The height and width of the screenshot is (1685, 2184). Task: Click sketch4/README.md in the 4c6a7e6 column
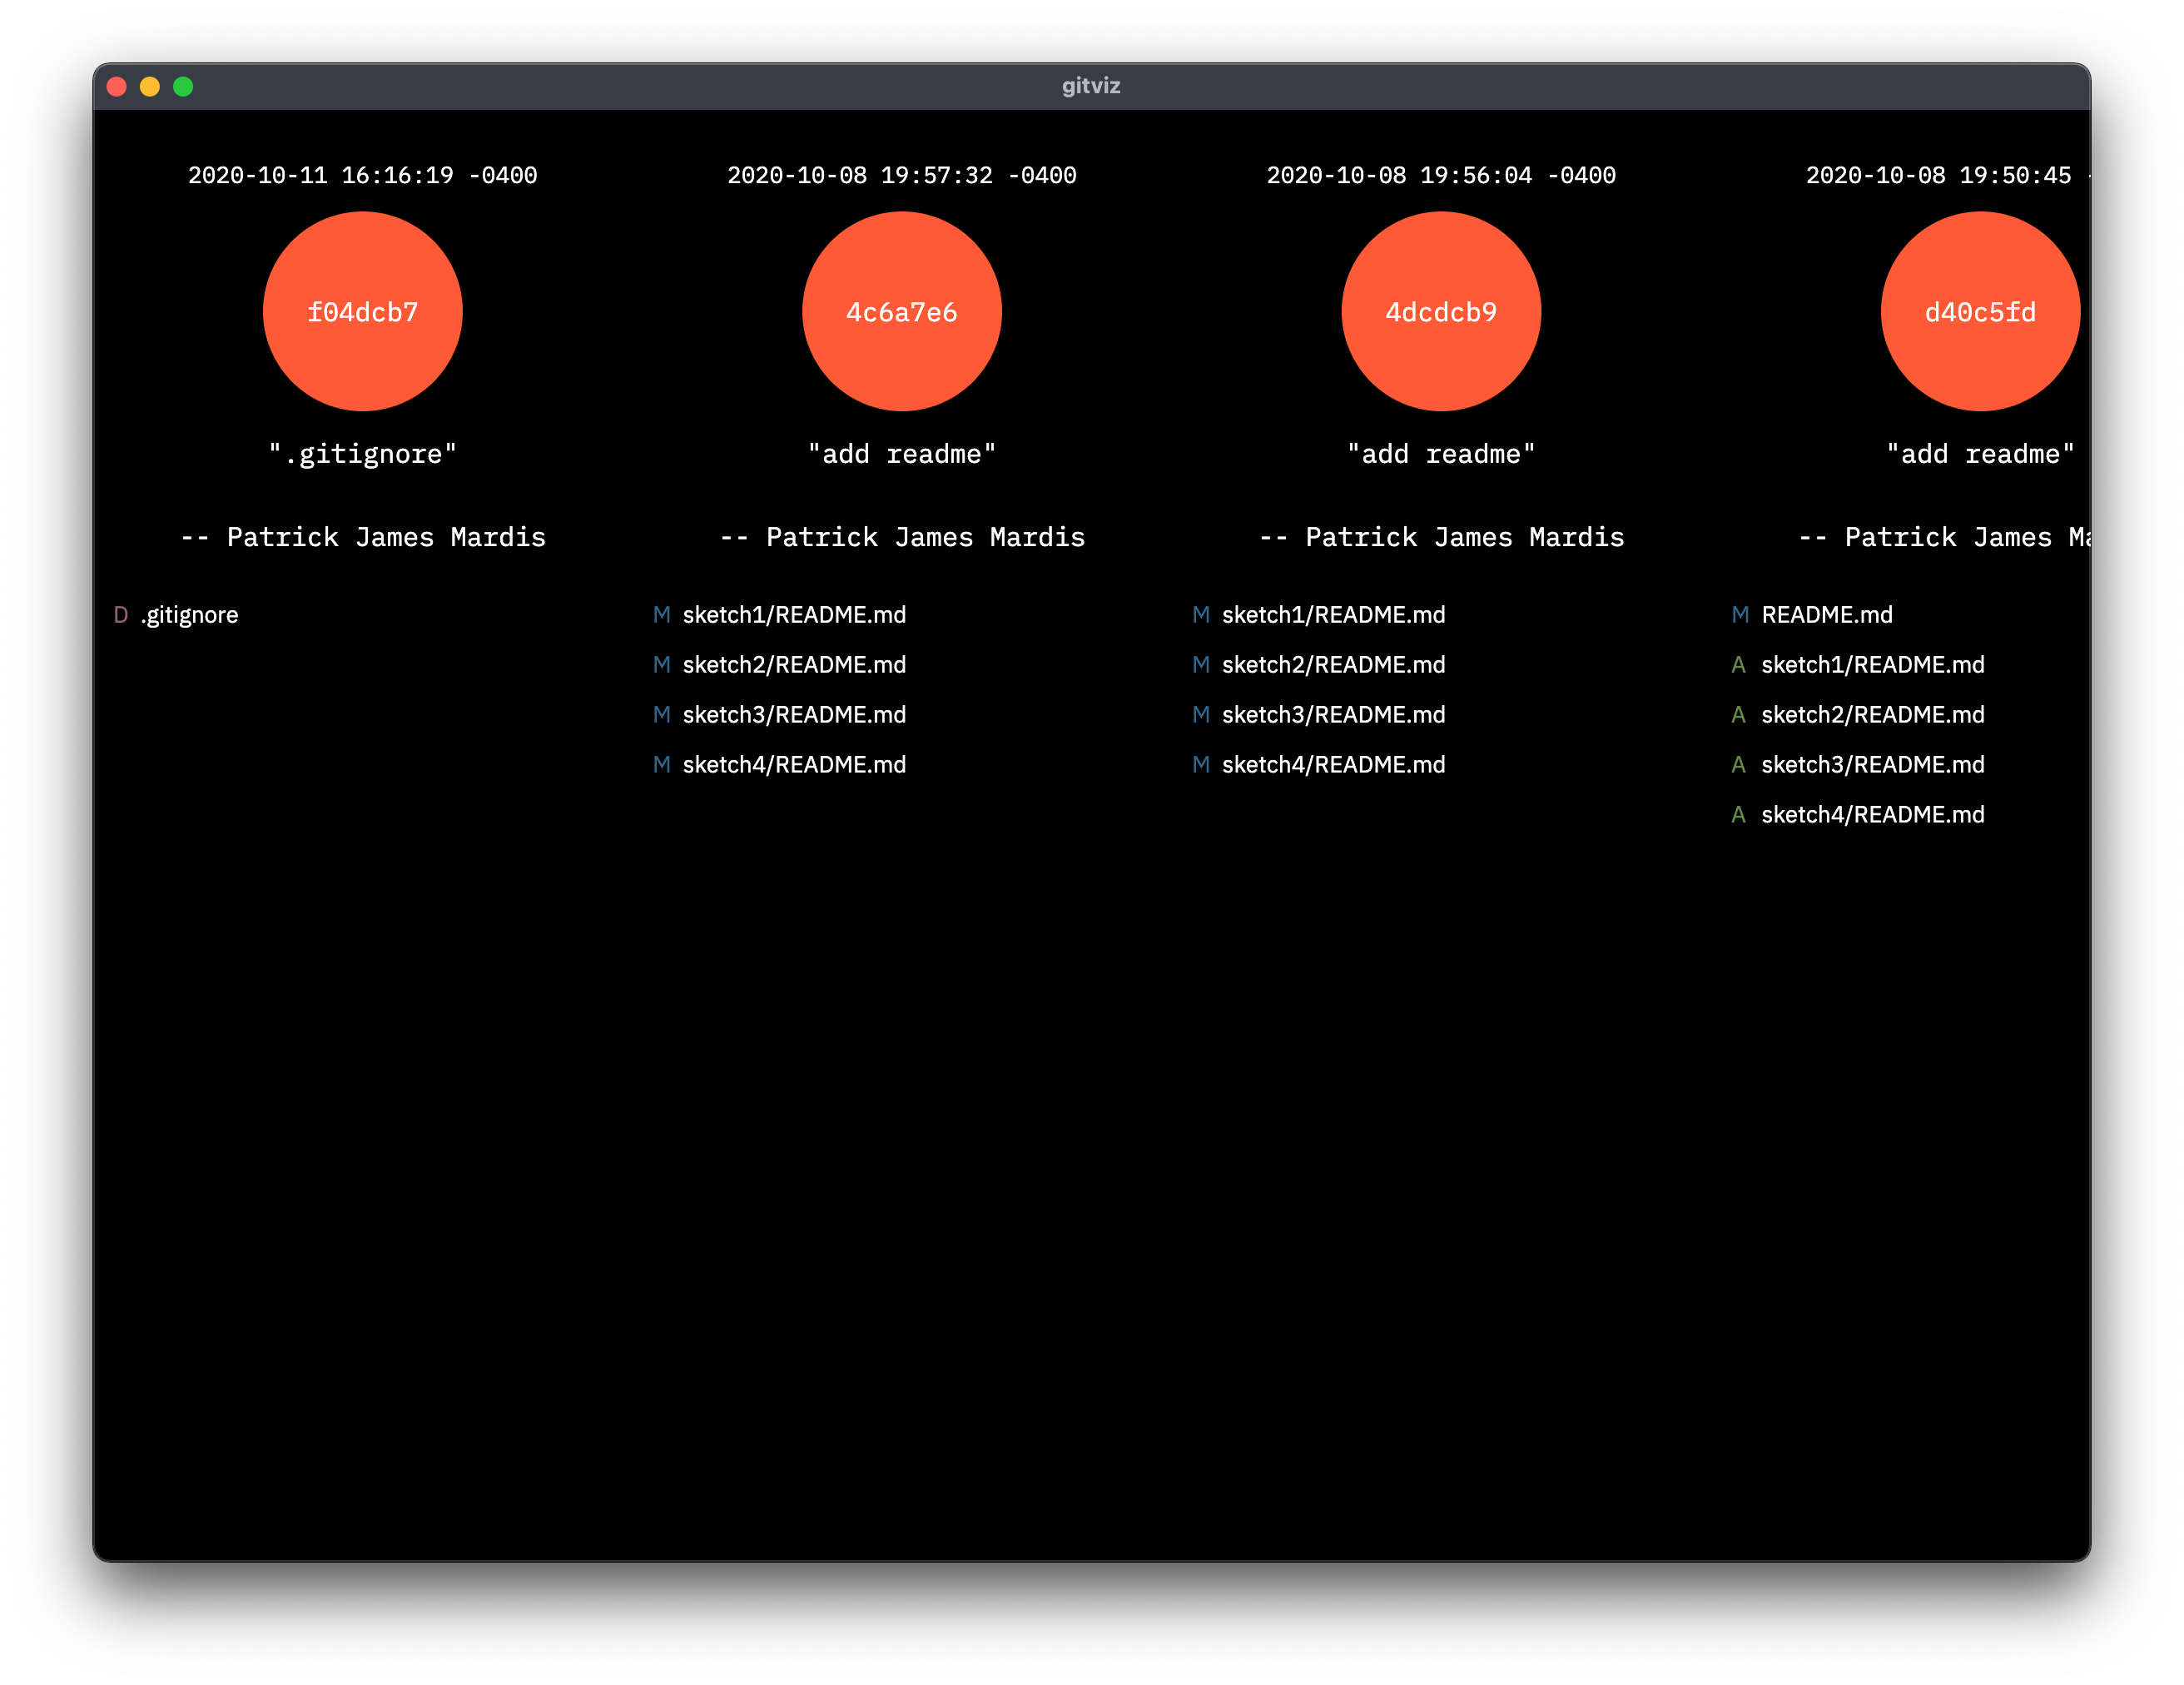(x=794, y=765)
